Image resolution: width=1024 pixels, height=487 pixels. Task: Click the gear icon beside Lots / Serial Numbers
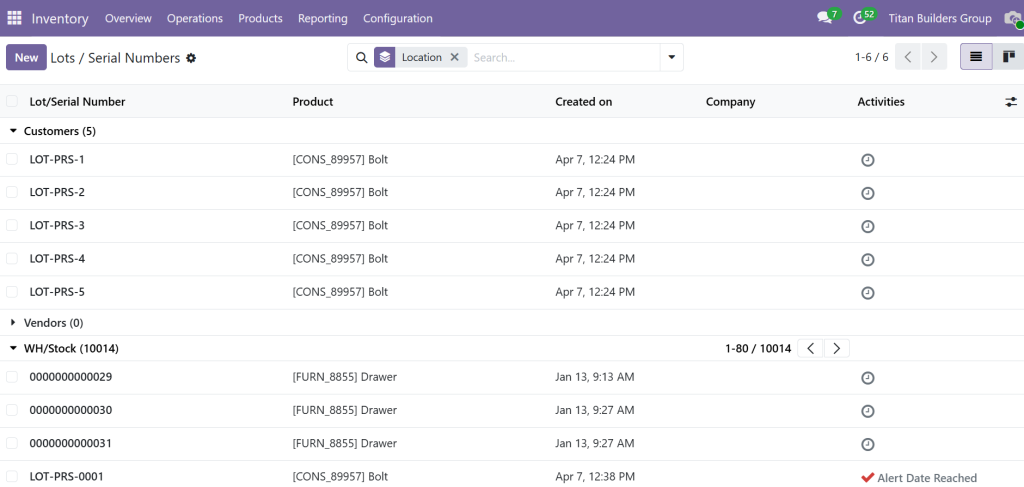coord(191,58)
